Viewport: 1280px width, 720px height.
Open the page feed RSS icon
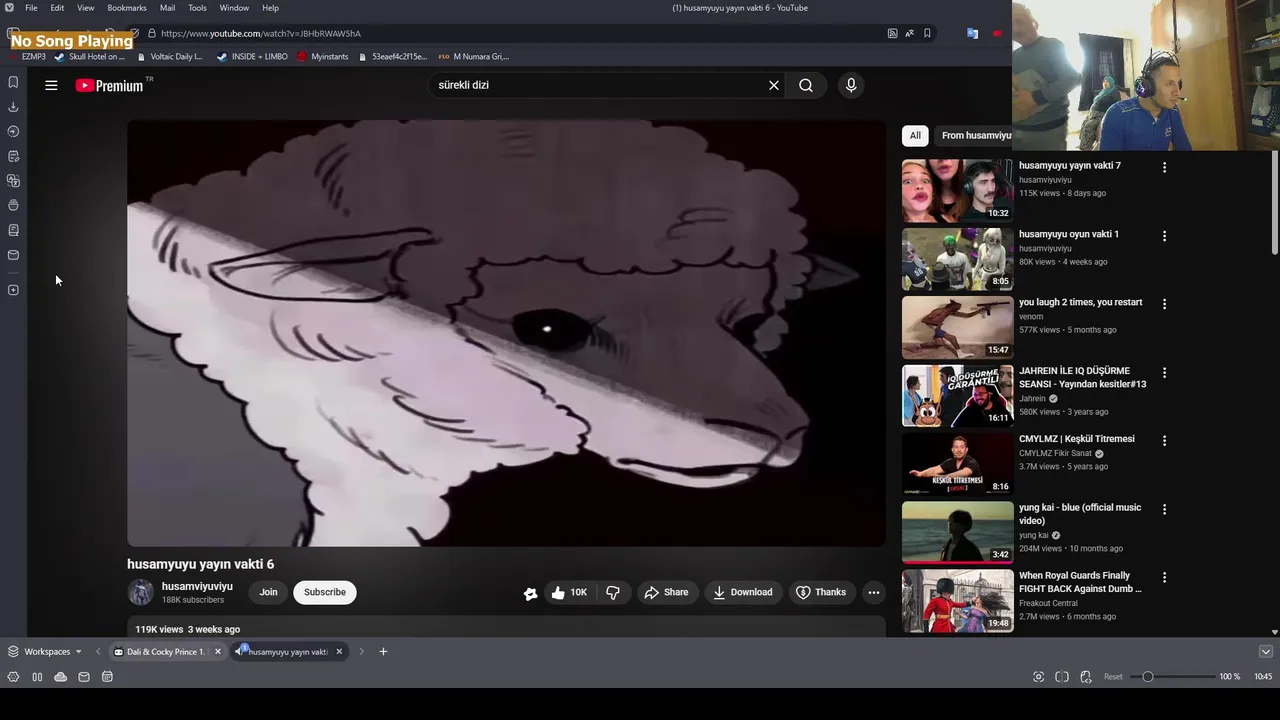(x=892, y=33)
